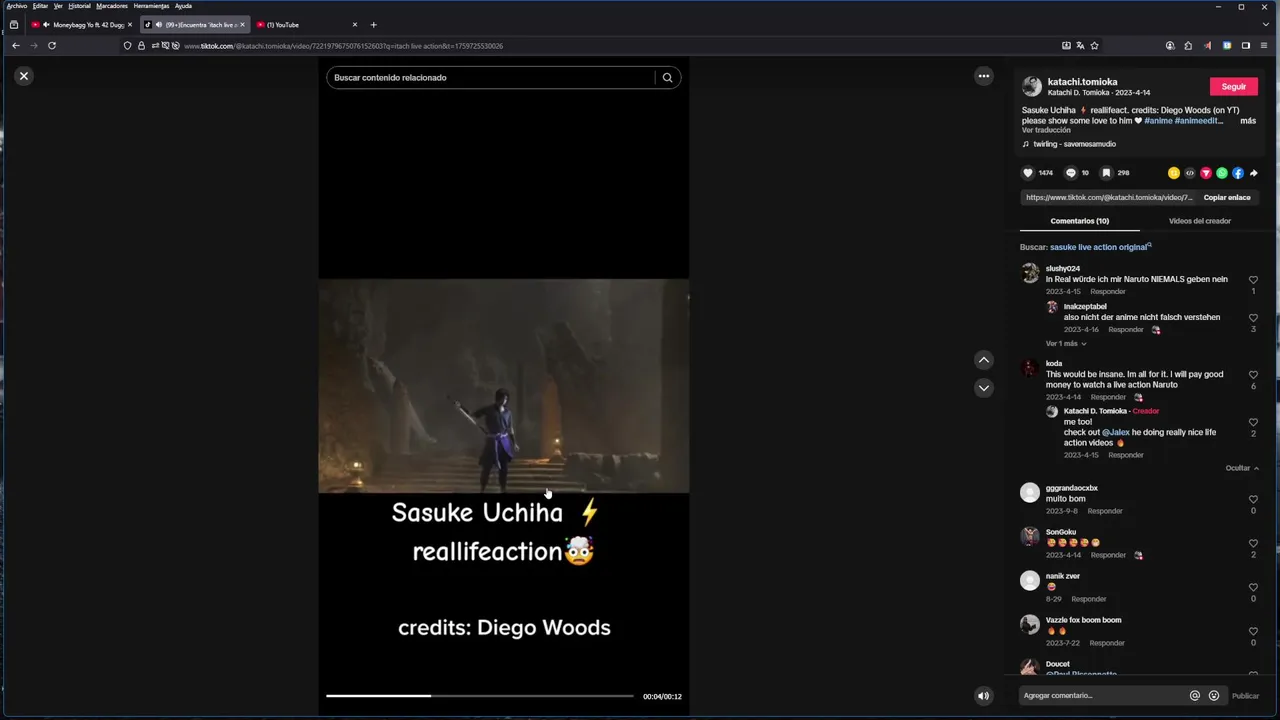Reply to koda's comment via Responder

click(x=1108, y=397)
